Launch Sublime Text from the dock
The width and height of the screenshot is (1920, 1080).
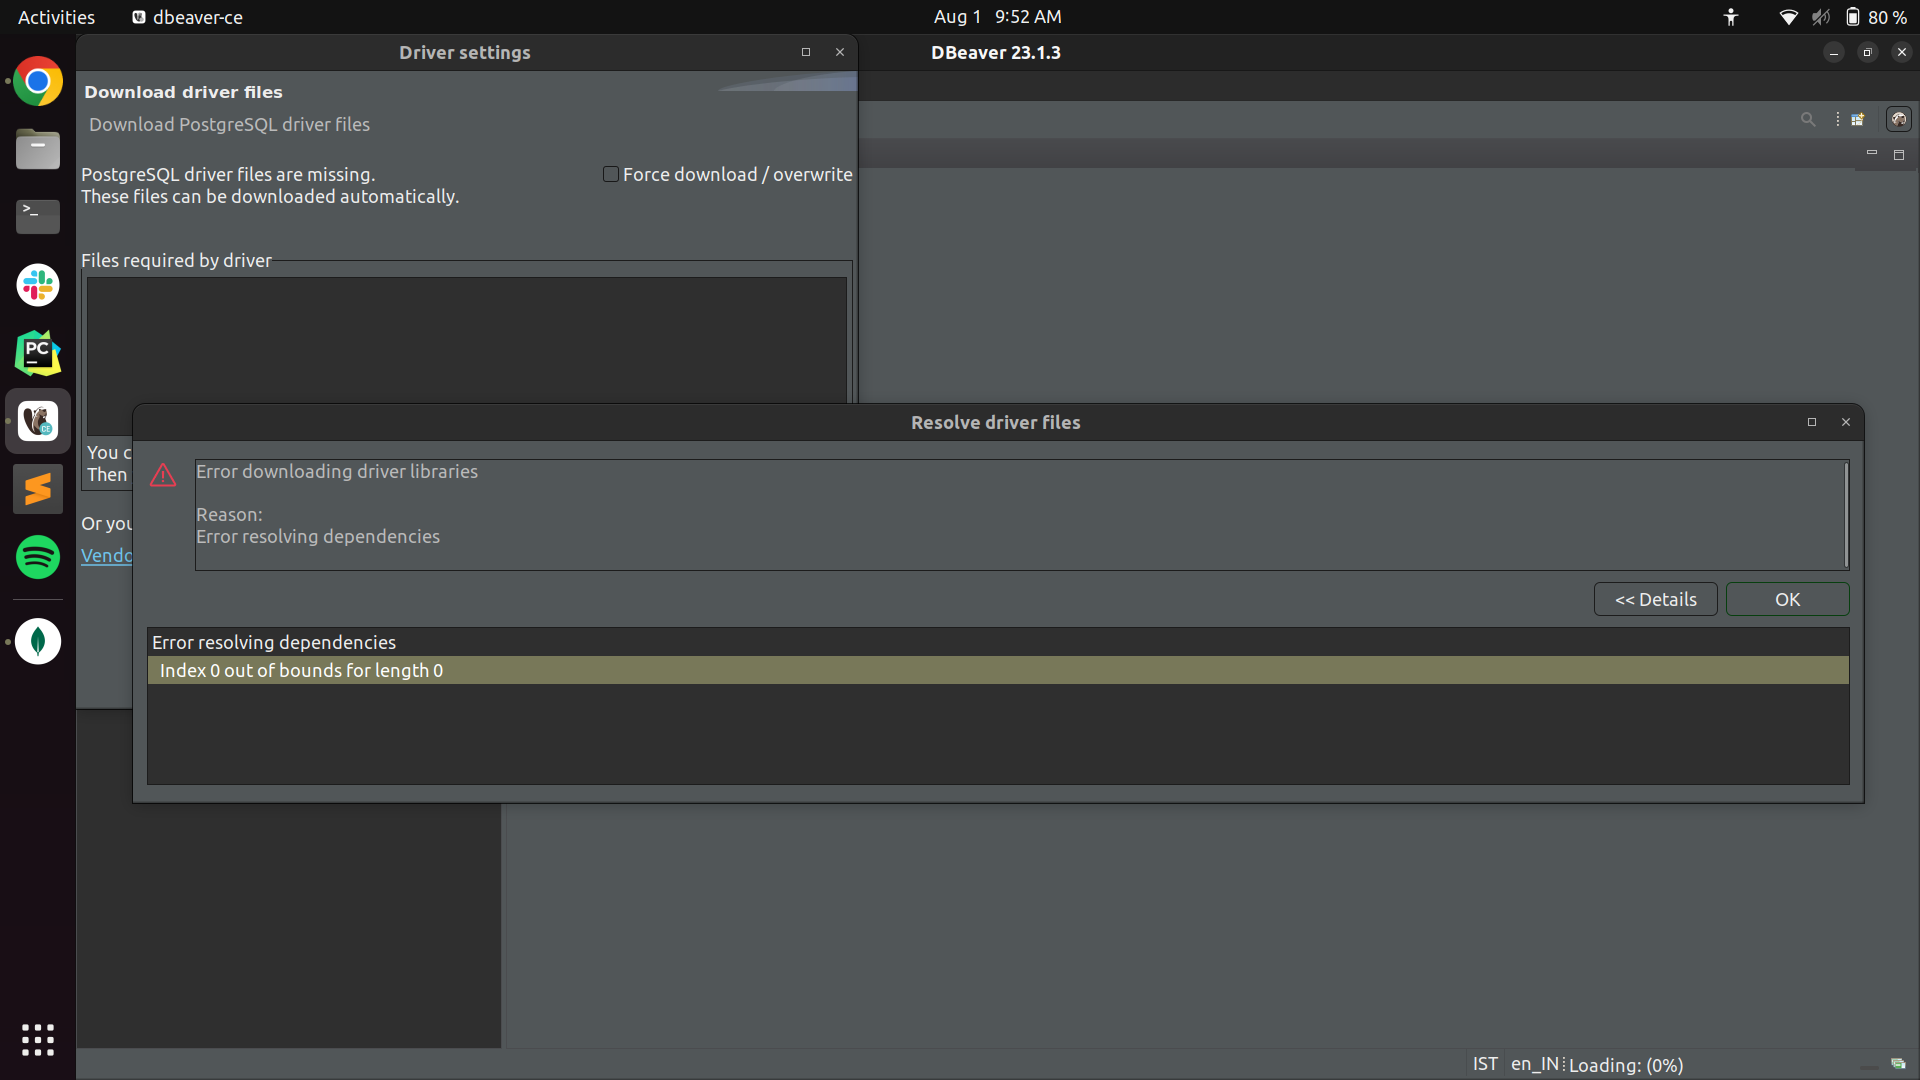[x=37, y=489]
